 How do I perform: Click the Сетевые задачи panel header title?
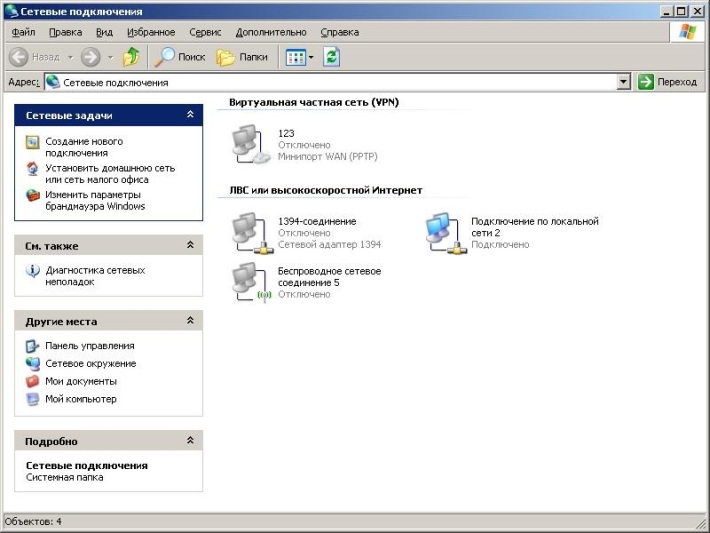click(x=69, y=115)
